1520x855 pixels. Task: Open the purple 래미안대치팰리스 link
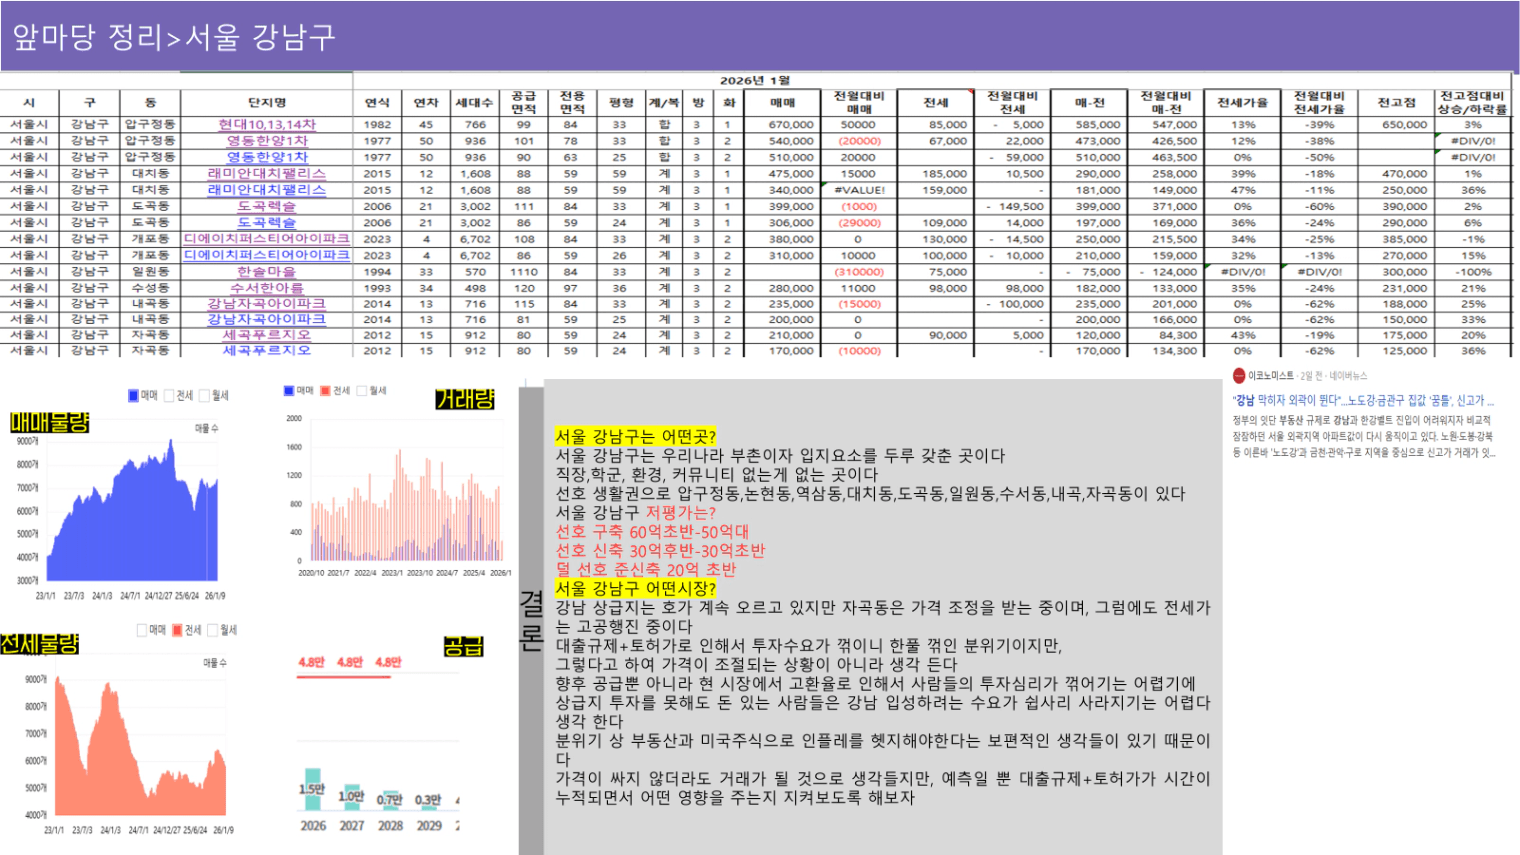click(266, 173)
